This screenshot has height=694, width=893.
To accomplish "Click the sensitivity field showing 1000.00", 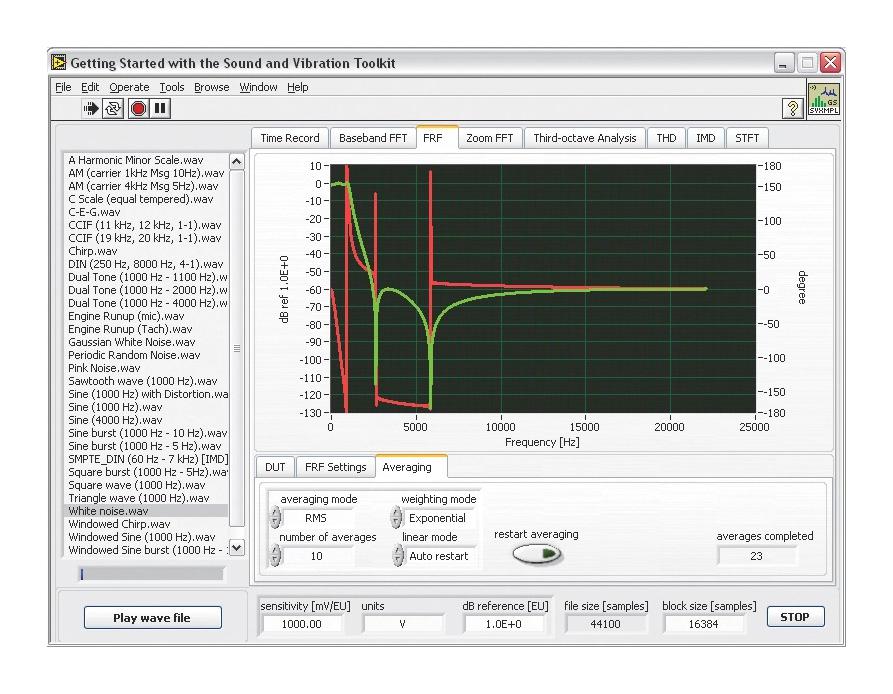I will click(301, 624).
